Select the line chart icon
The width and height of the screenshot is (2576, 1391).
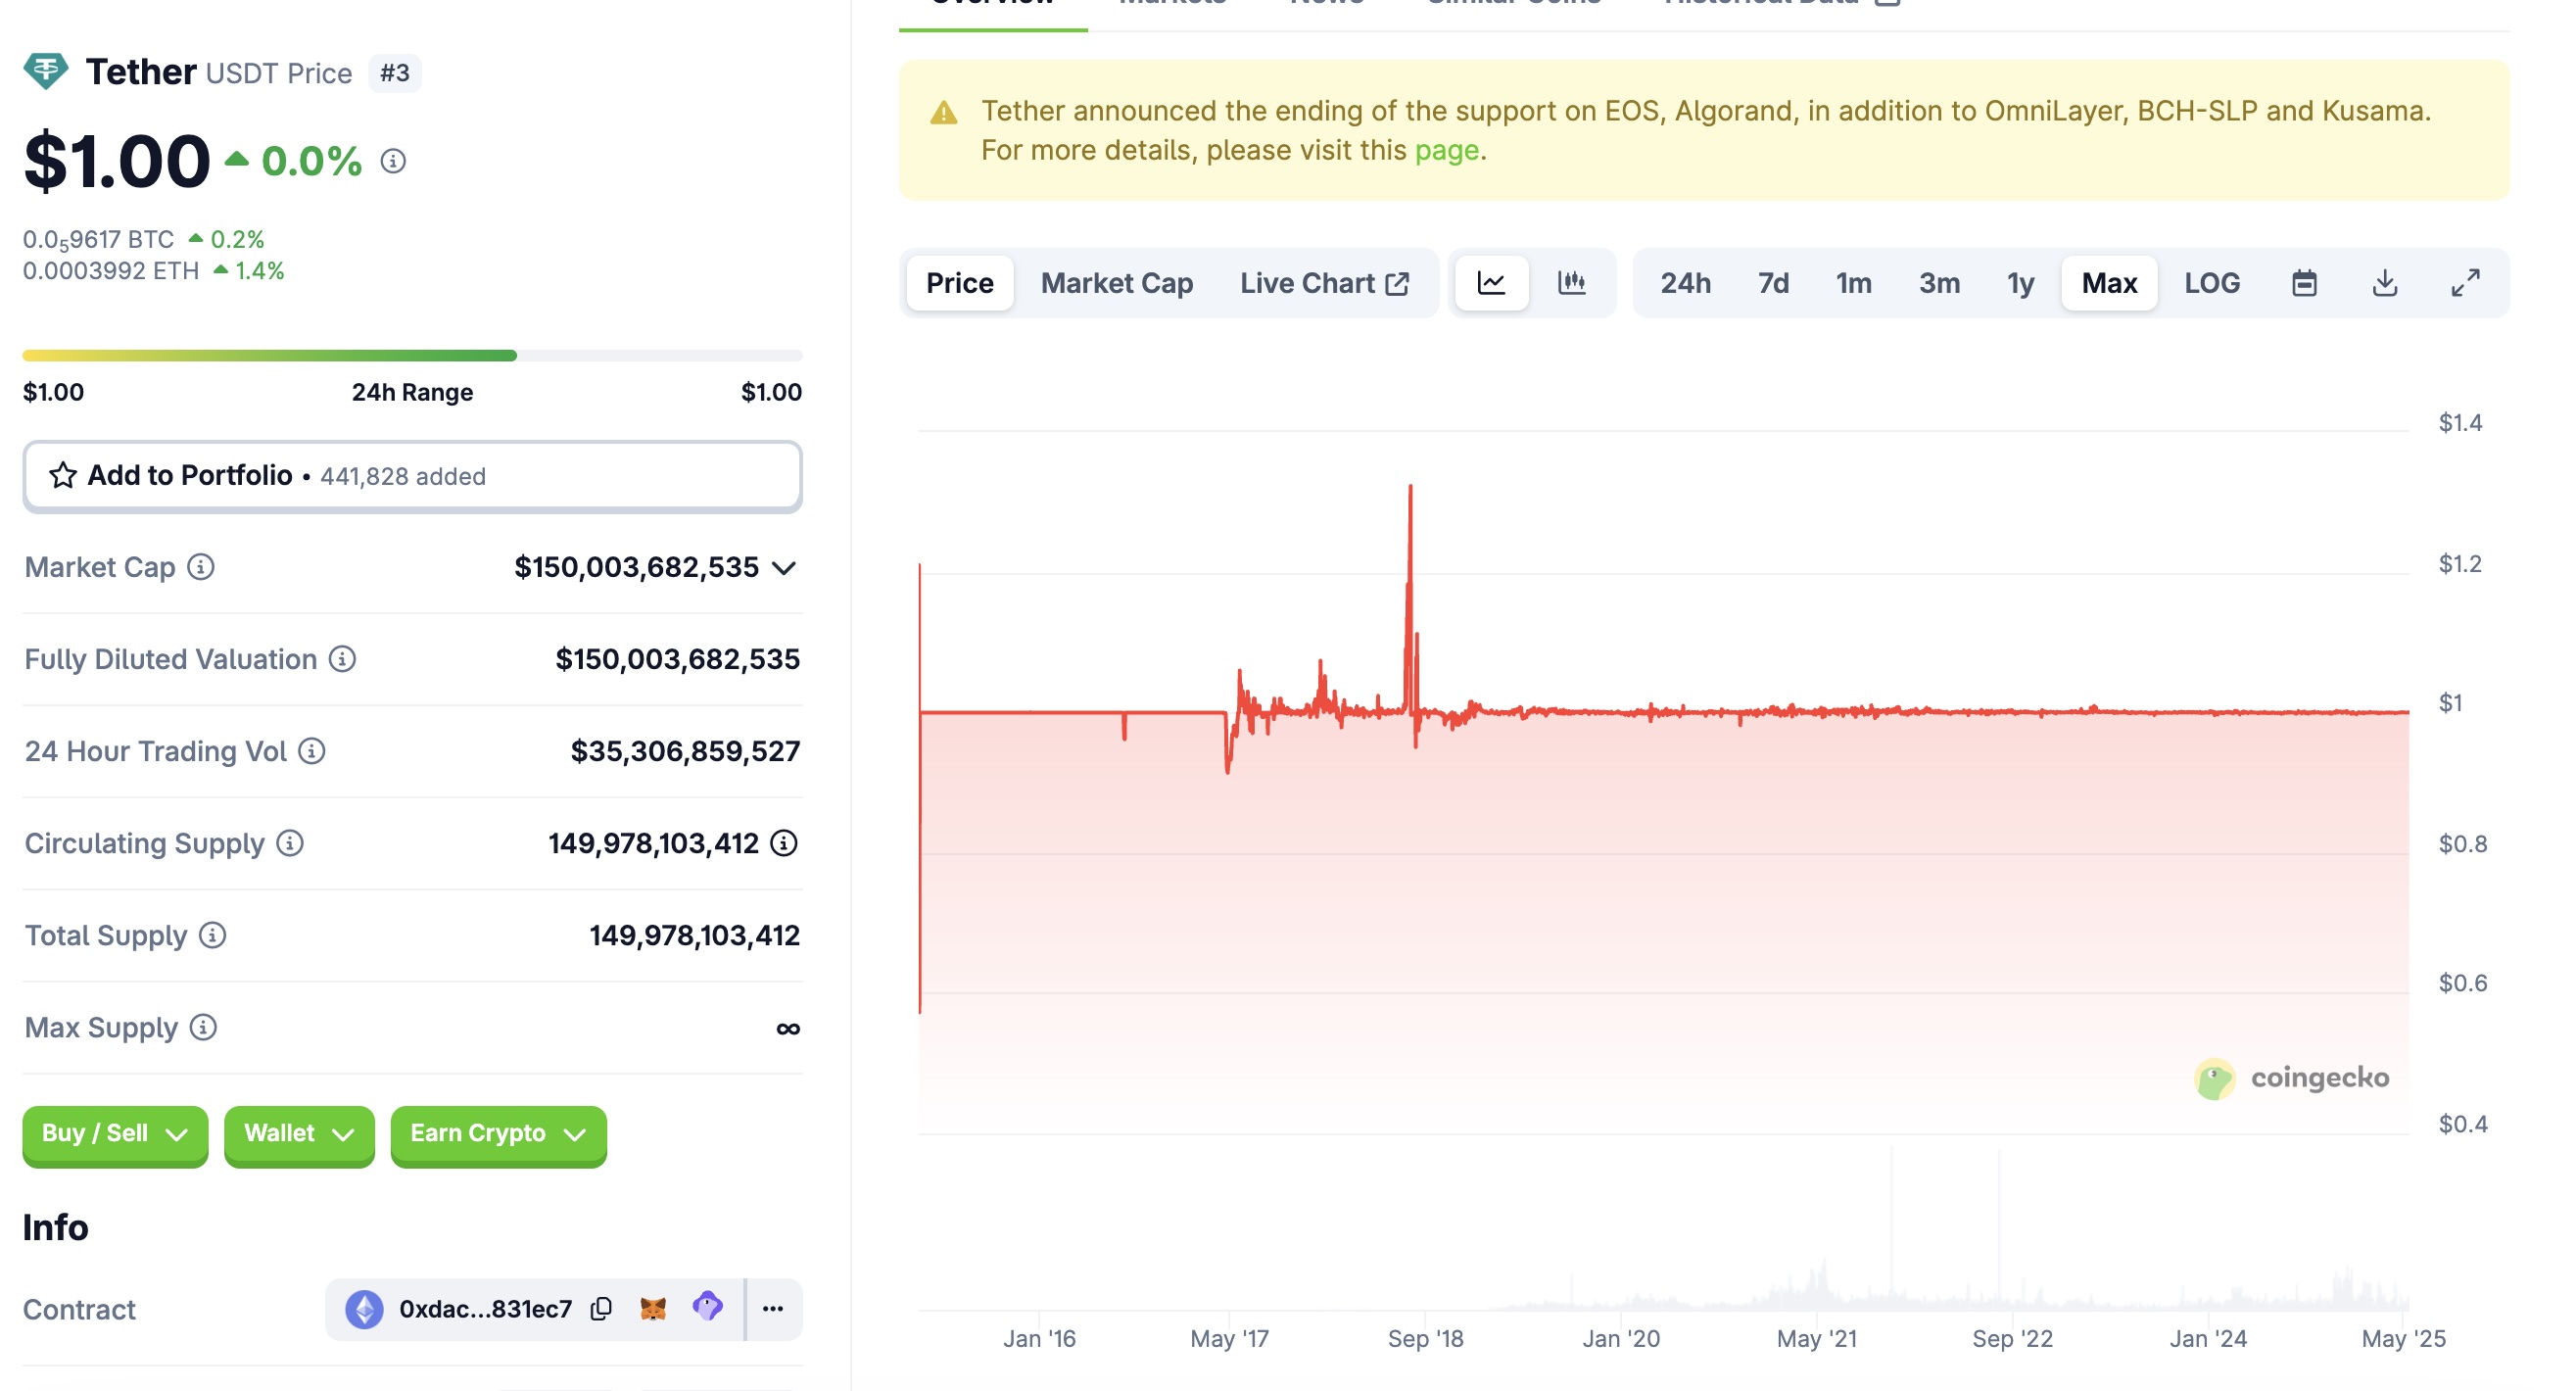[x=1491, y=283]
